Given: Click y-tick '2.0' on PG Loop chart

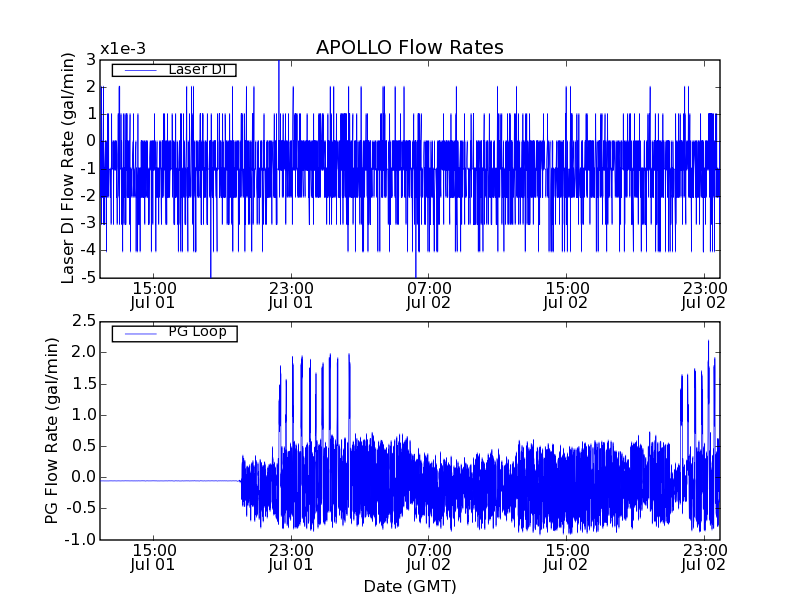Looking at the screenshot, I should coord(84,353).
